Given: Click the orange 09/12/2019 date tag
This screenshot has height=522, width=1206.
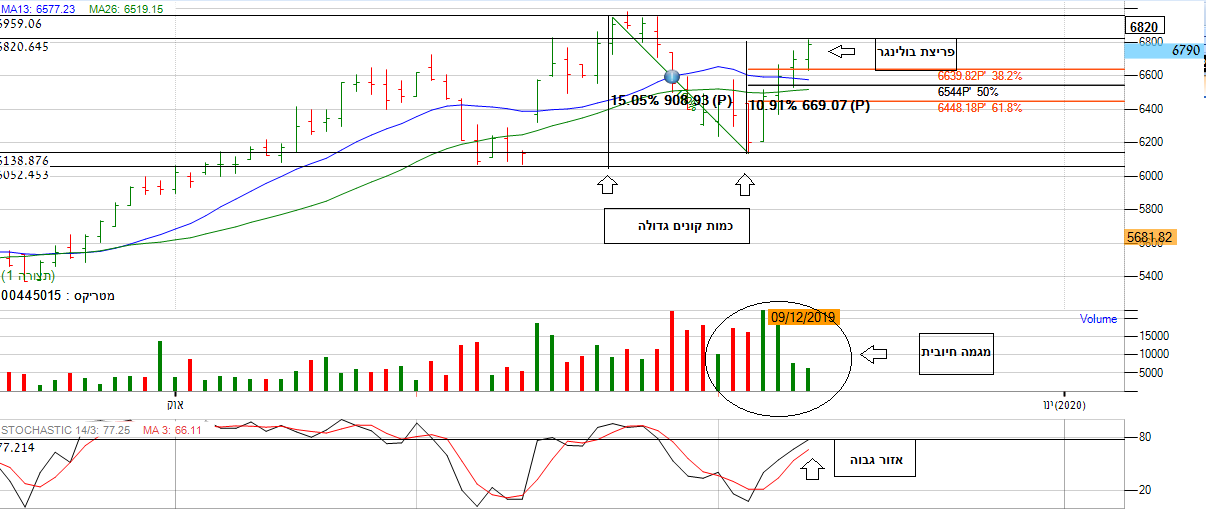Looking at the screenshot, I should tap(804, 317).
